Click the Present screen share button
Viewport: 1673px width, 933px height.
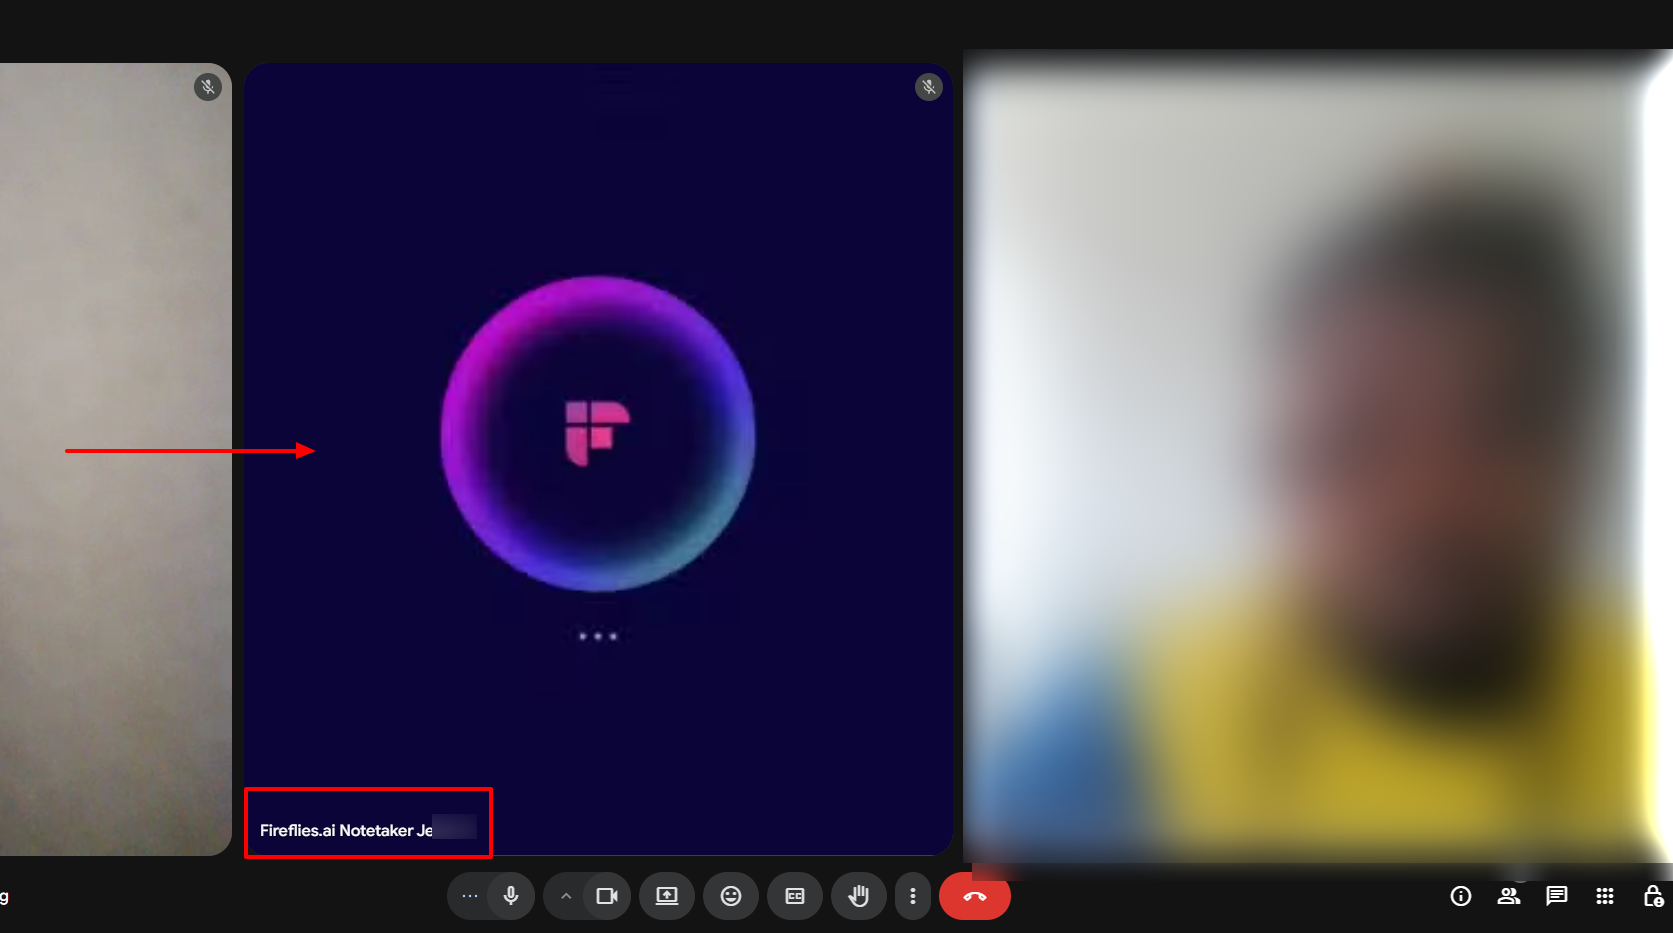coord(667,896)
